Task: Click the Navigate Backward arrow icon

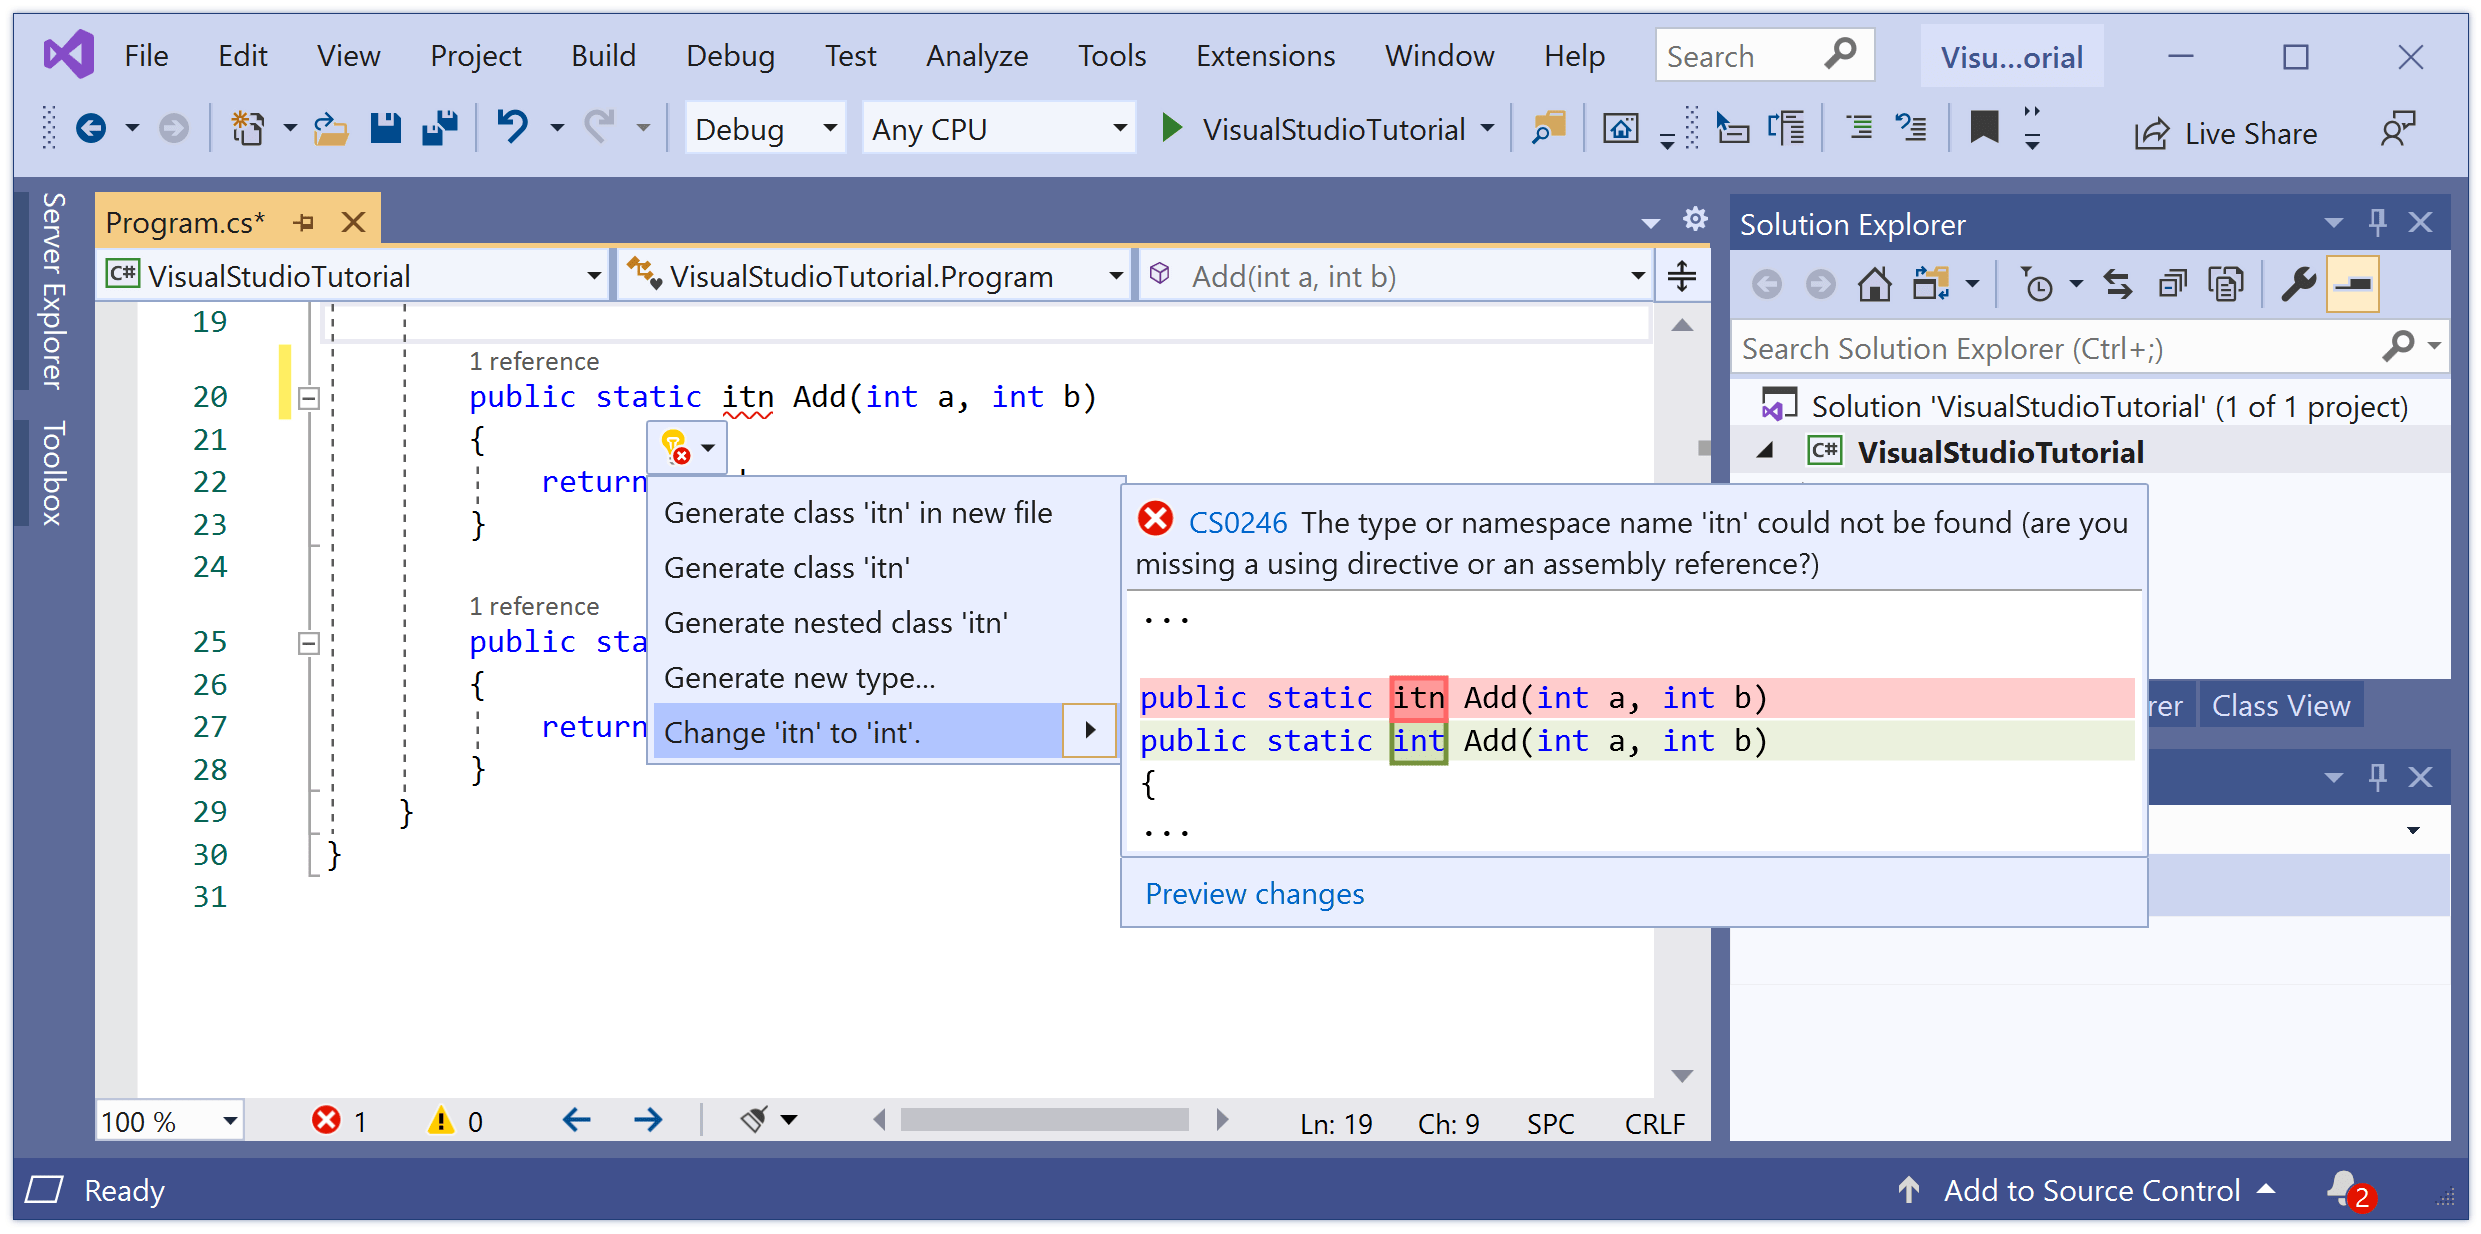Action: pos(92,128)
